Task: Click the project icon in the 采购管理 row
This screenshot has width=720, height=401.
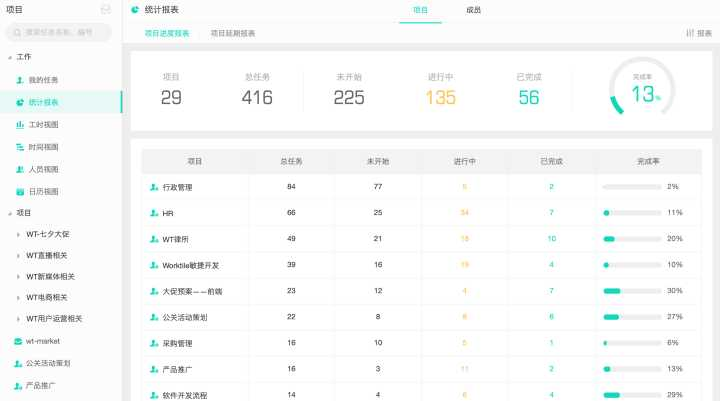Action: pos(154,344)
